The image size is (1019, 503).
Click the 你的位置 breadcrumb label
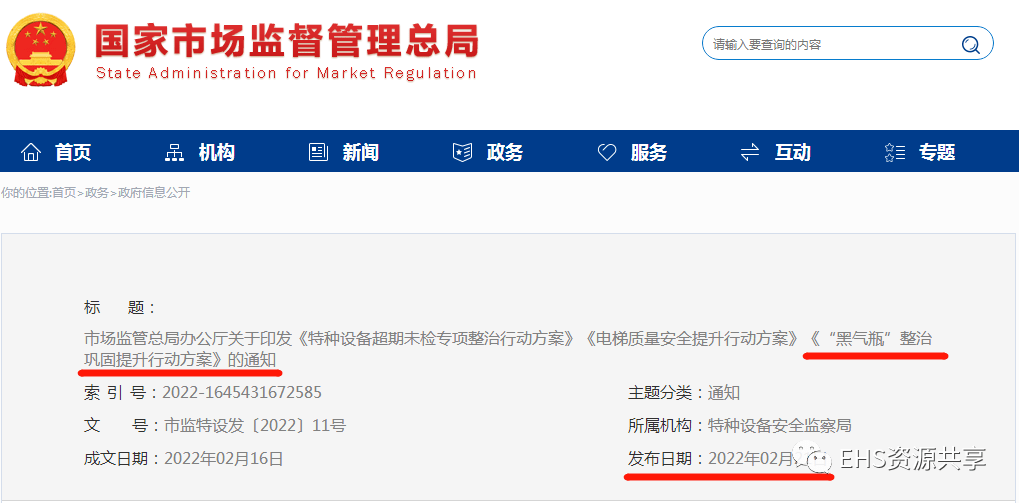26,193
